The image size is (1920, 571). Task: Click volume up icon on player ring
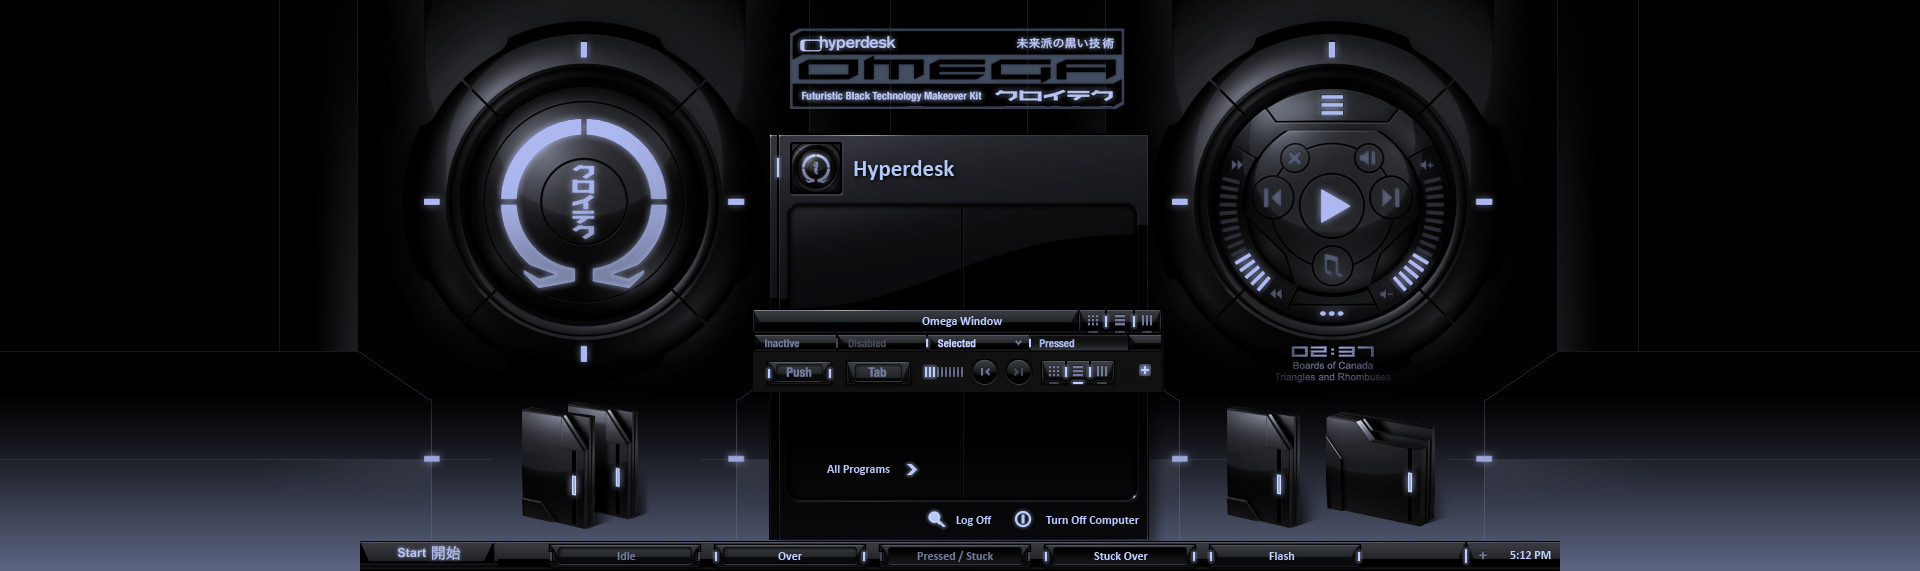click(x=1427, y=165)
